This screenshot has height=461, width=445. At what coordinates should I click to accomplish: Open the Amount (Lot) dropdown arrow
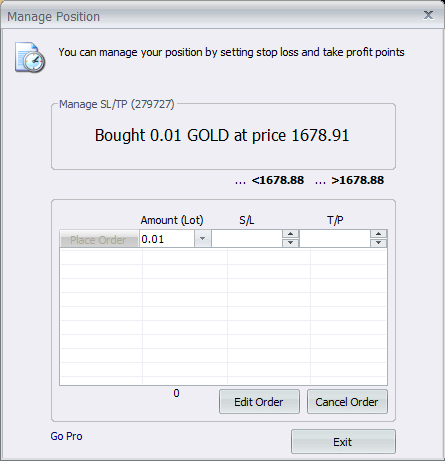[202, 239]
